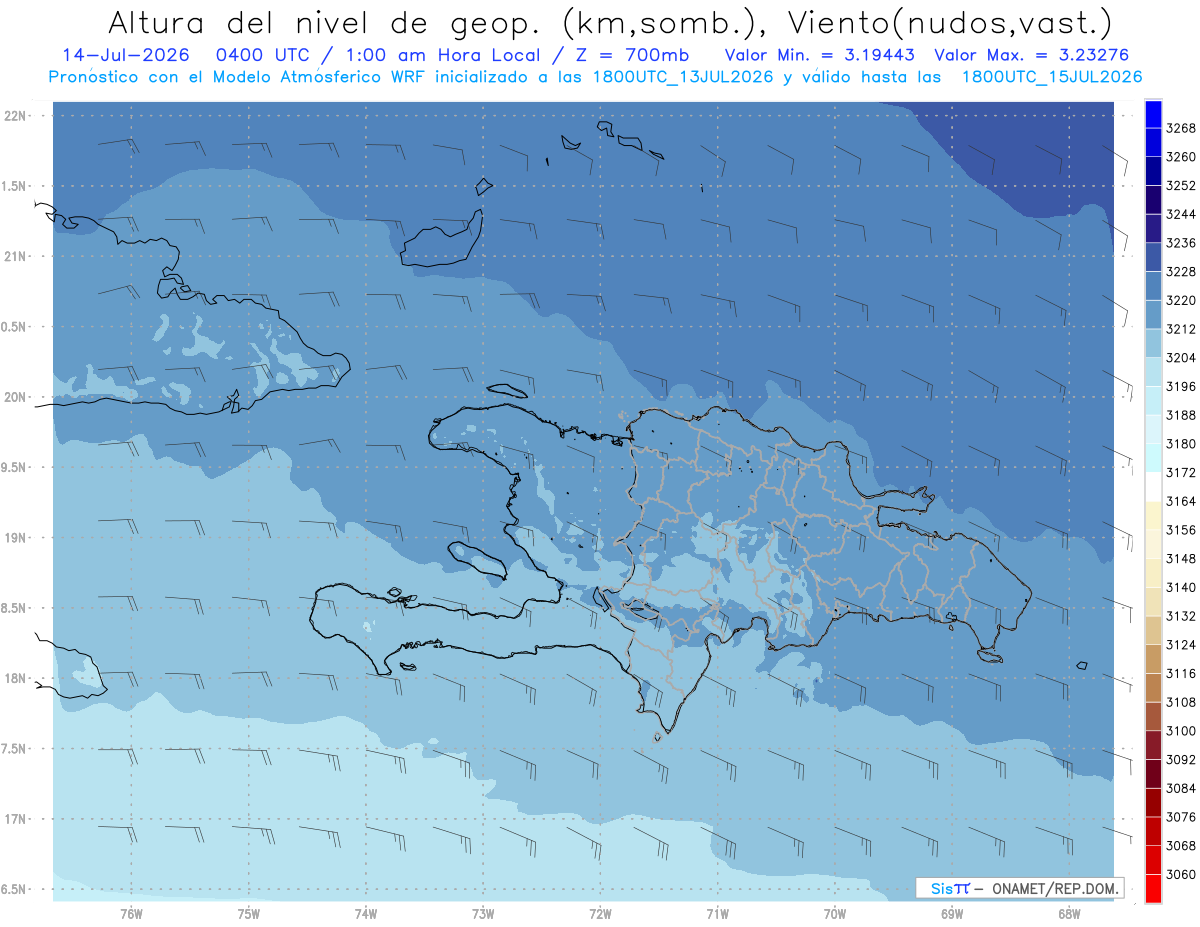Screen dimensions: 1200x927
Task: Click the '75W' longitude label
Action: pyautogui.click(x=248, y=914)
